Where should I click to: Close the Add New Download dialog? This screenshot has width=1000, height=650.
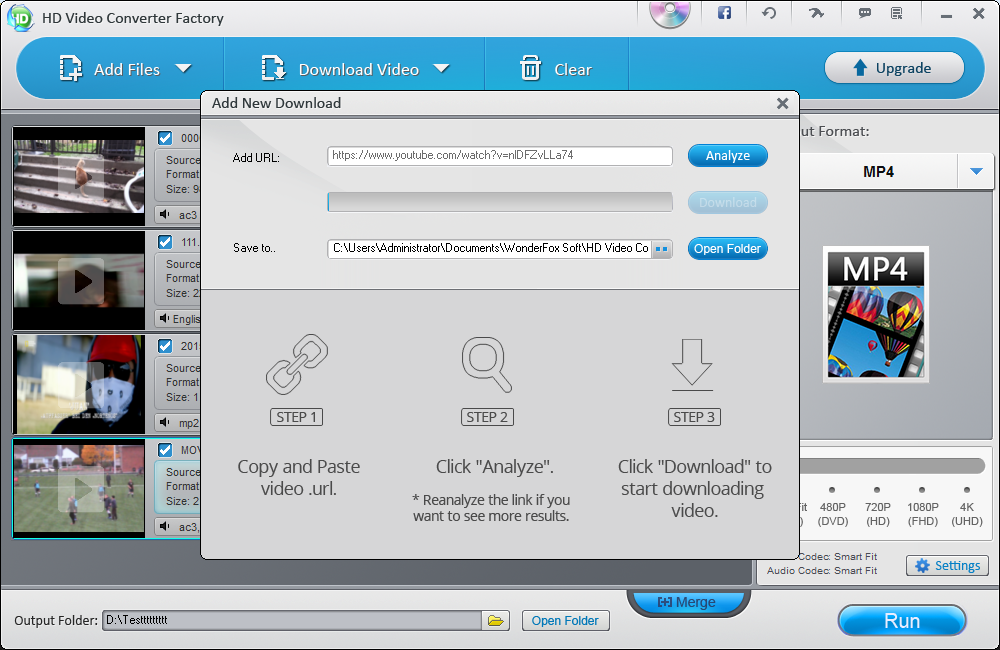point(783,103)
